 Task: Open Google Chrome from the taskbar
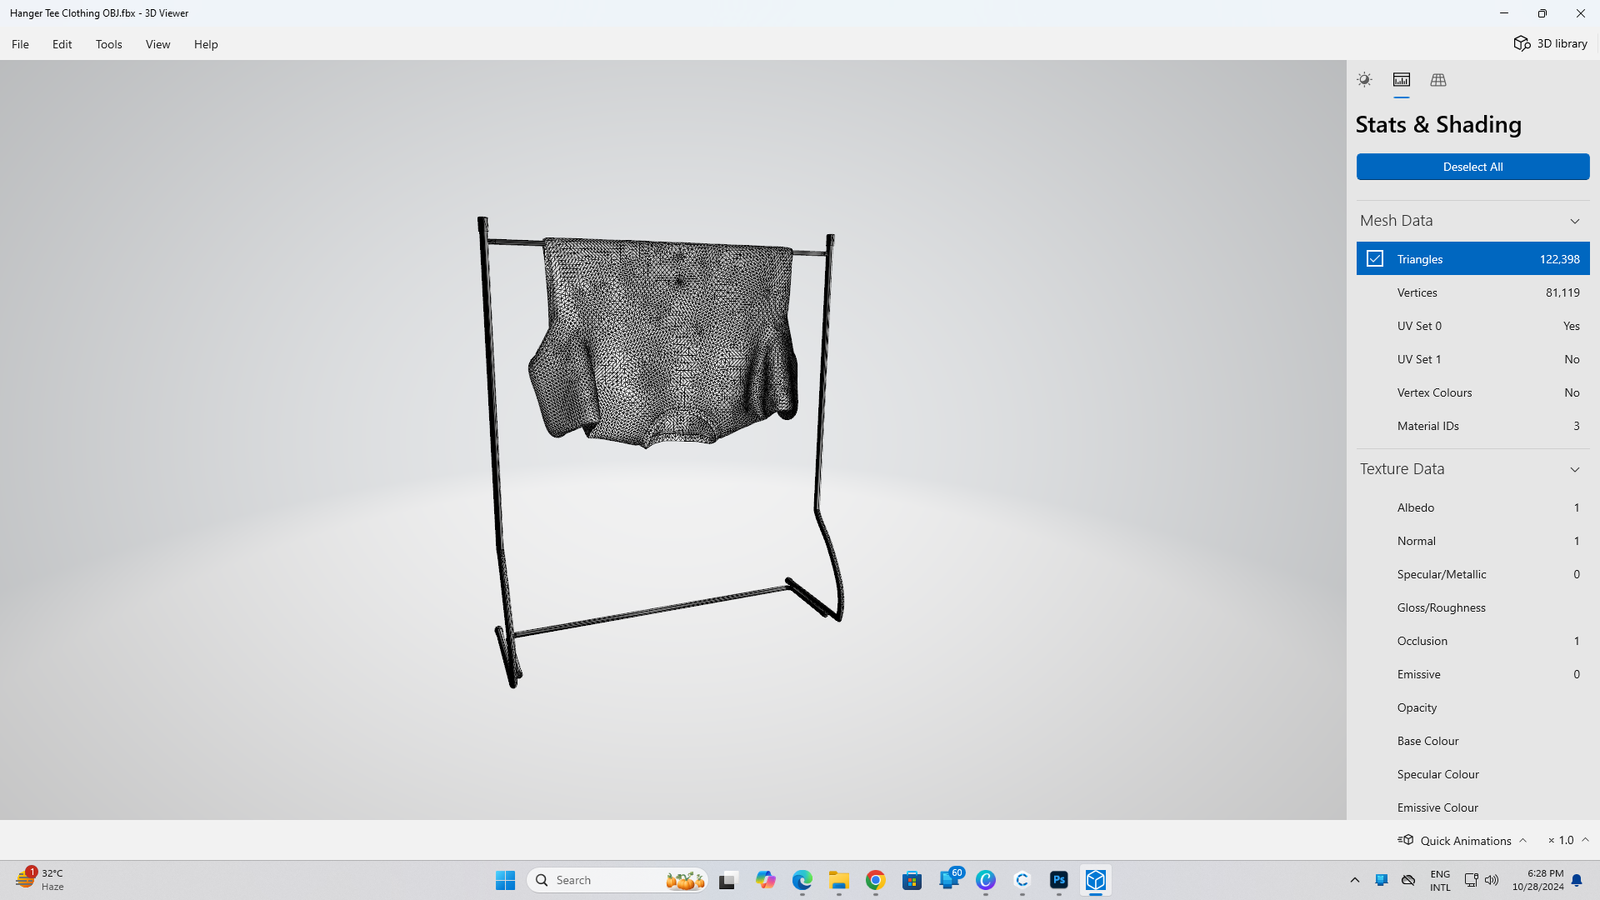pos(875,880)
